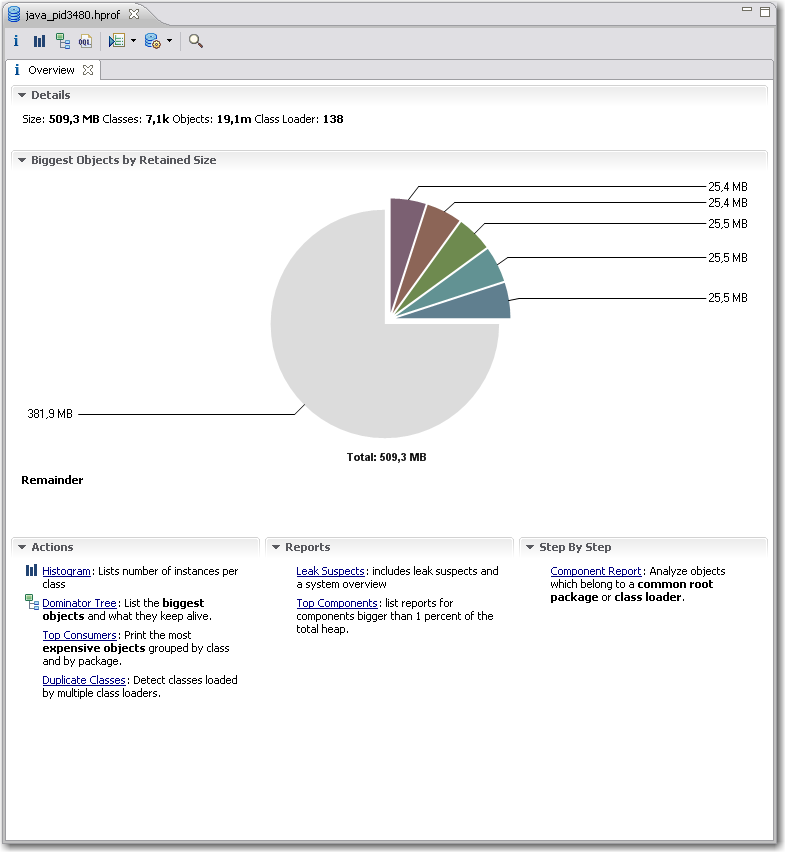Screen dimensions: 785x852
Task: Click the Open Query Browser icon
Action: coord(152,41)
